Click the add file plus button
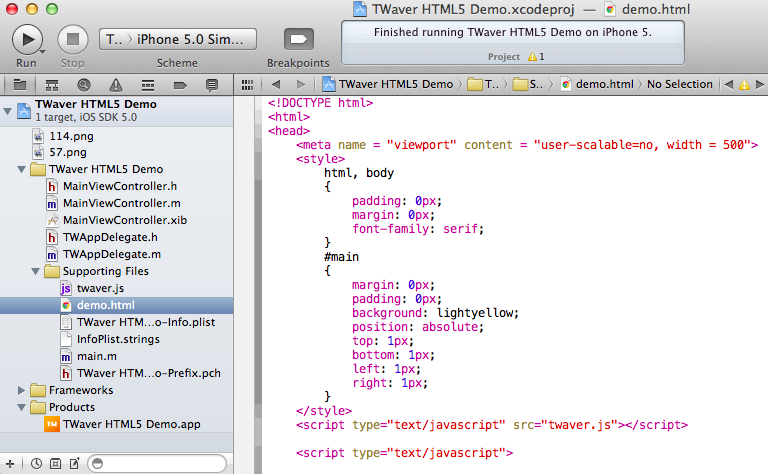Viewport: 768px width, 474px height. (10, 463)
